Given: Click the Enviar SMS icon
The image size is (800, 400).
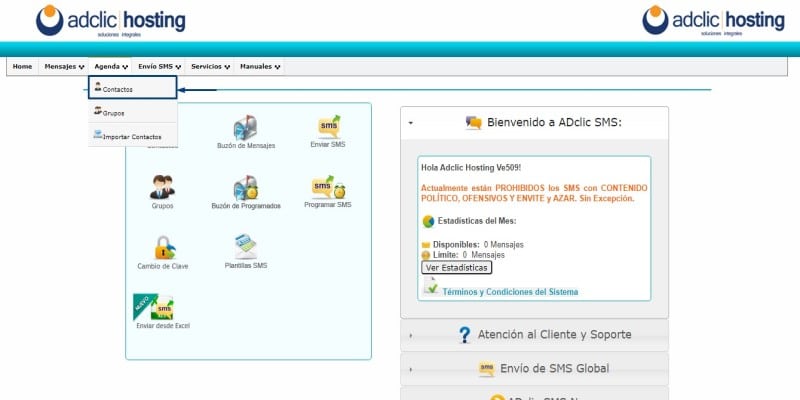Looking at the screenshot, I should coord(329,127).
